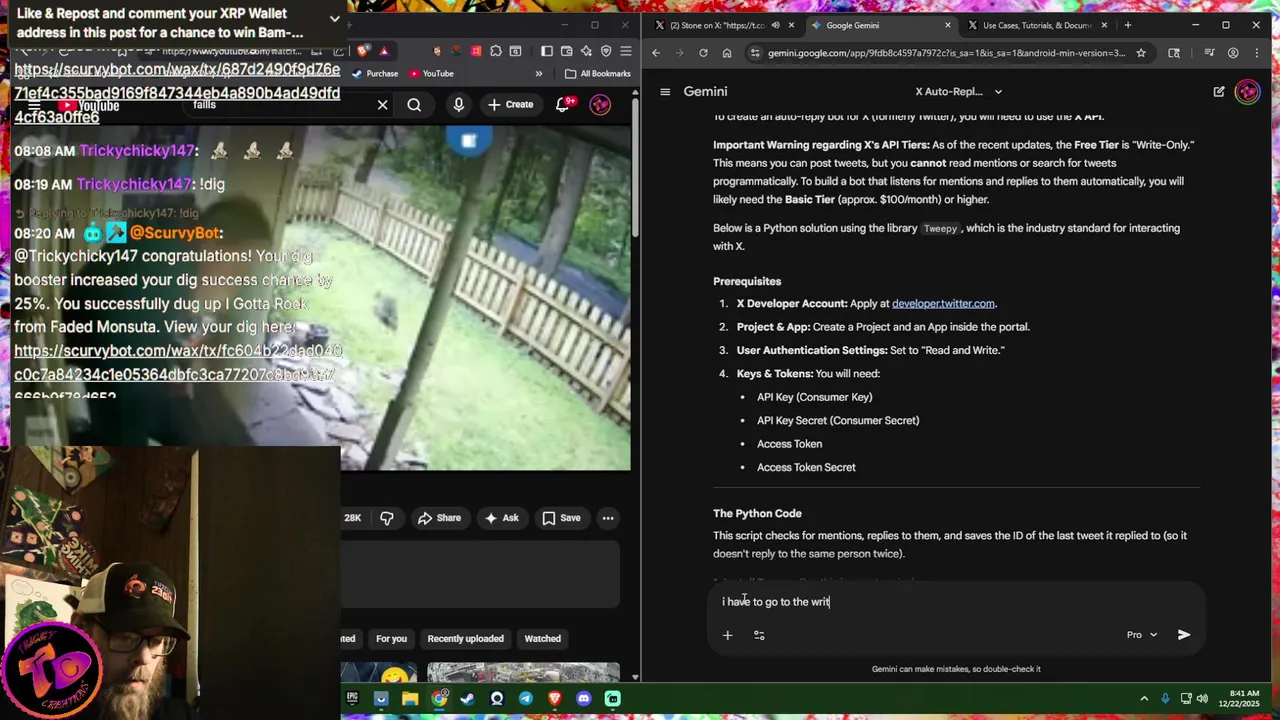Mute the Stone on X tab audio
The image size is (1280, 720).
[775, 25]
